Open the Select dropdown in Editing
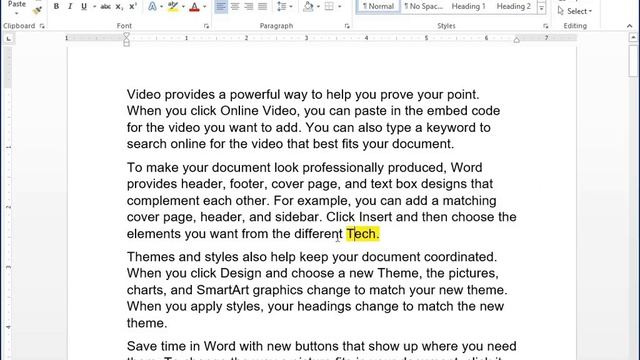640x360 pixels. click(575, 11)
